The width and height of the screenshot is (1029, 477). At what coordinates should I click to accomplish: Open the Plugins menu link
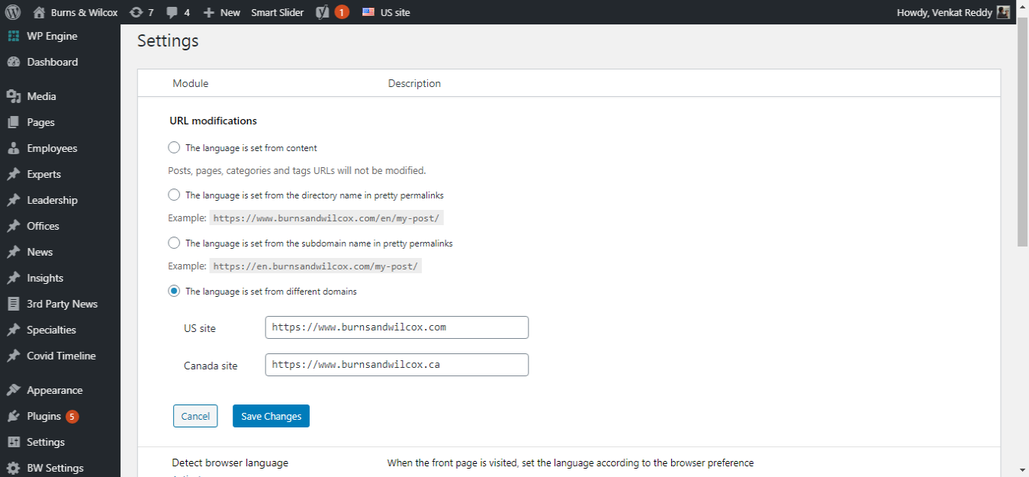point(44,416)
